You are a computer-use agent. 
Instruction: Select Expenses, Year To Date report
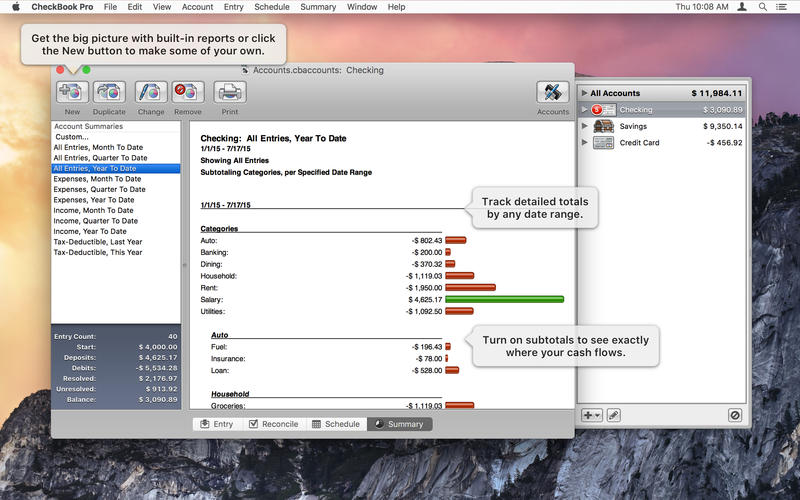pyautogui.click(x=116, y=199)
